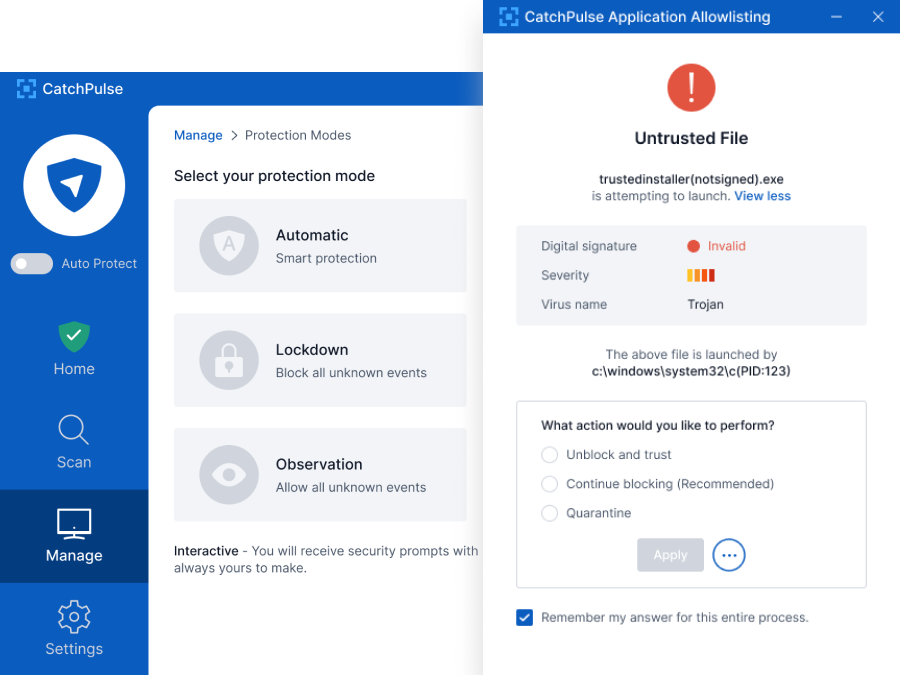Click Manage in the breadcrumb
Viewport: 900px width, 675px height.
click(x=198, y=135)
